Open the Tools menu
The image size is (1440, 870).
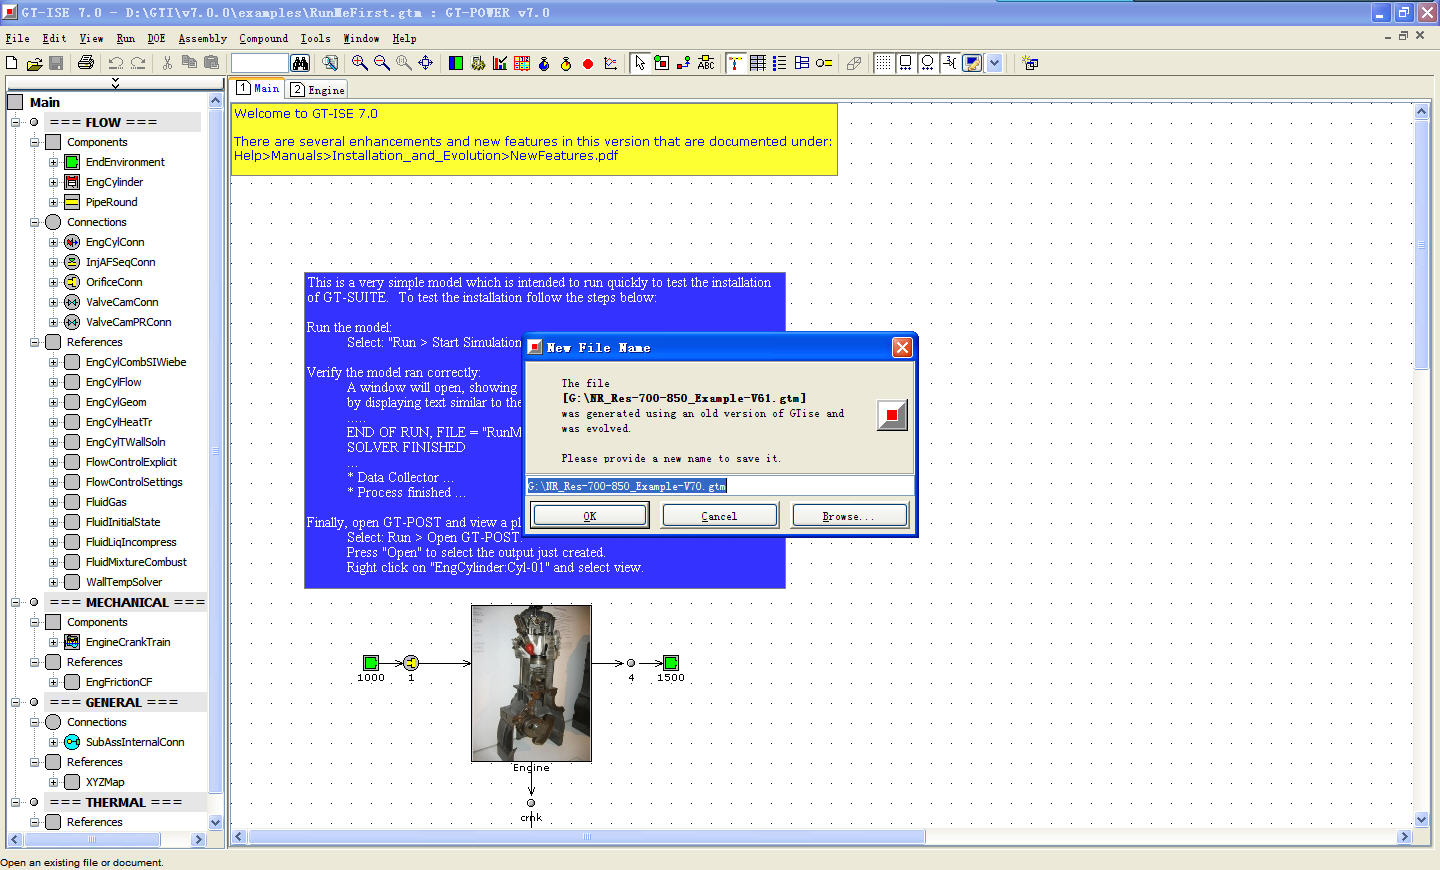pyautogui.click(x=315, y=38)
